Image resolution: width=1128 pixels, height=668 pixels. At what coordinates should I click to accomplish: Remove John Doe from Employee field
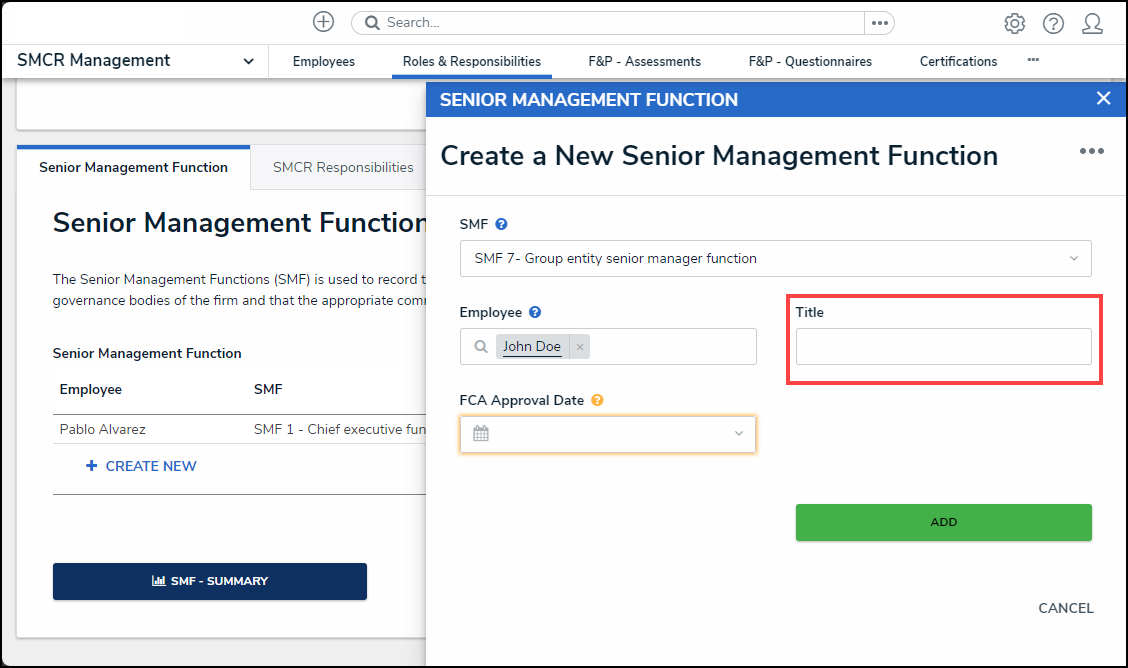click(580, 347)
